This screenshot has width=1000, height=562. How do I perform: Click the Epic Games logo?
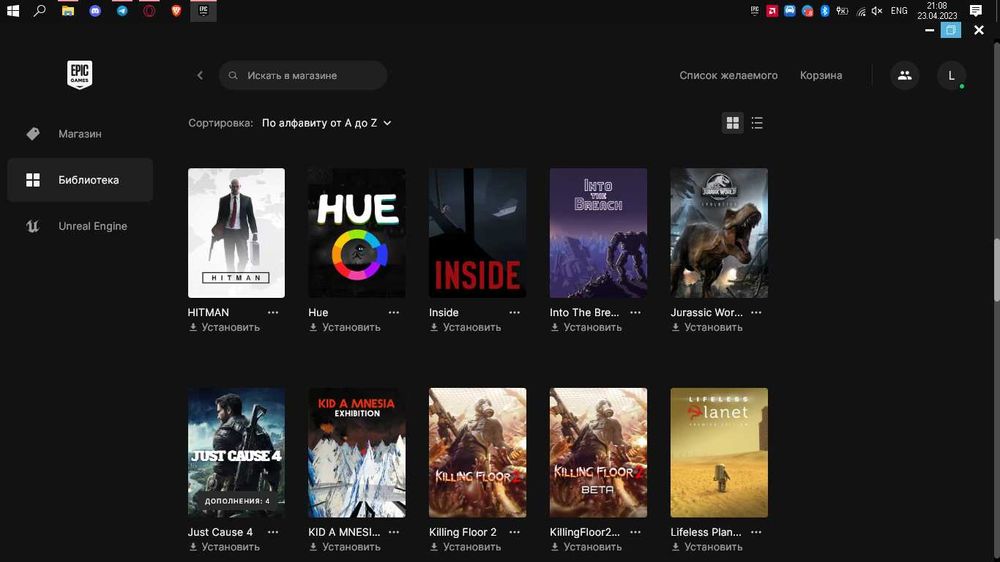pyautogui.click(x=80, y=75)
